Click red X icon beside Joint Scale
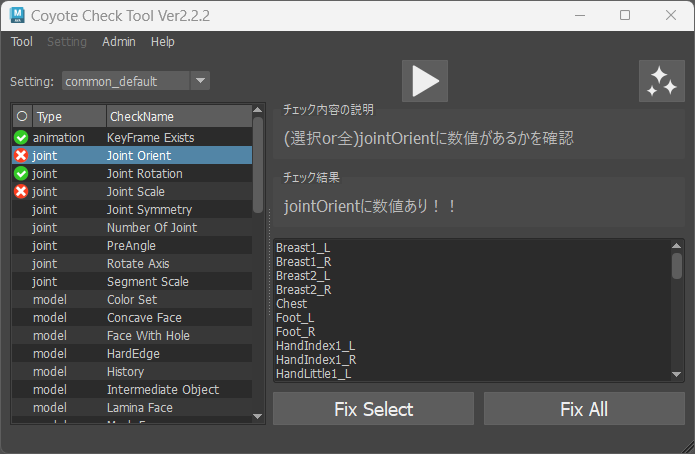 (21, 191)
